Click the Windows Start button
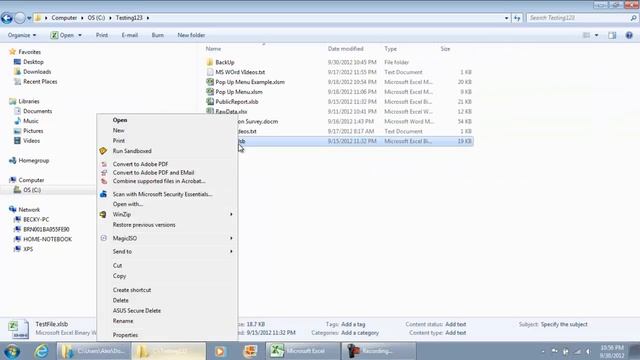This screenshot has width=640, height=360. coord(12,351)
